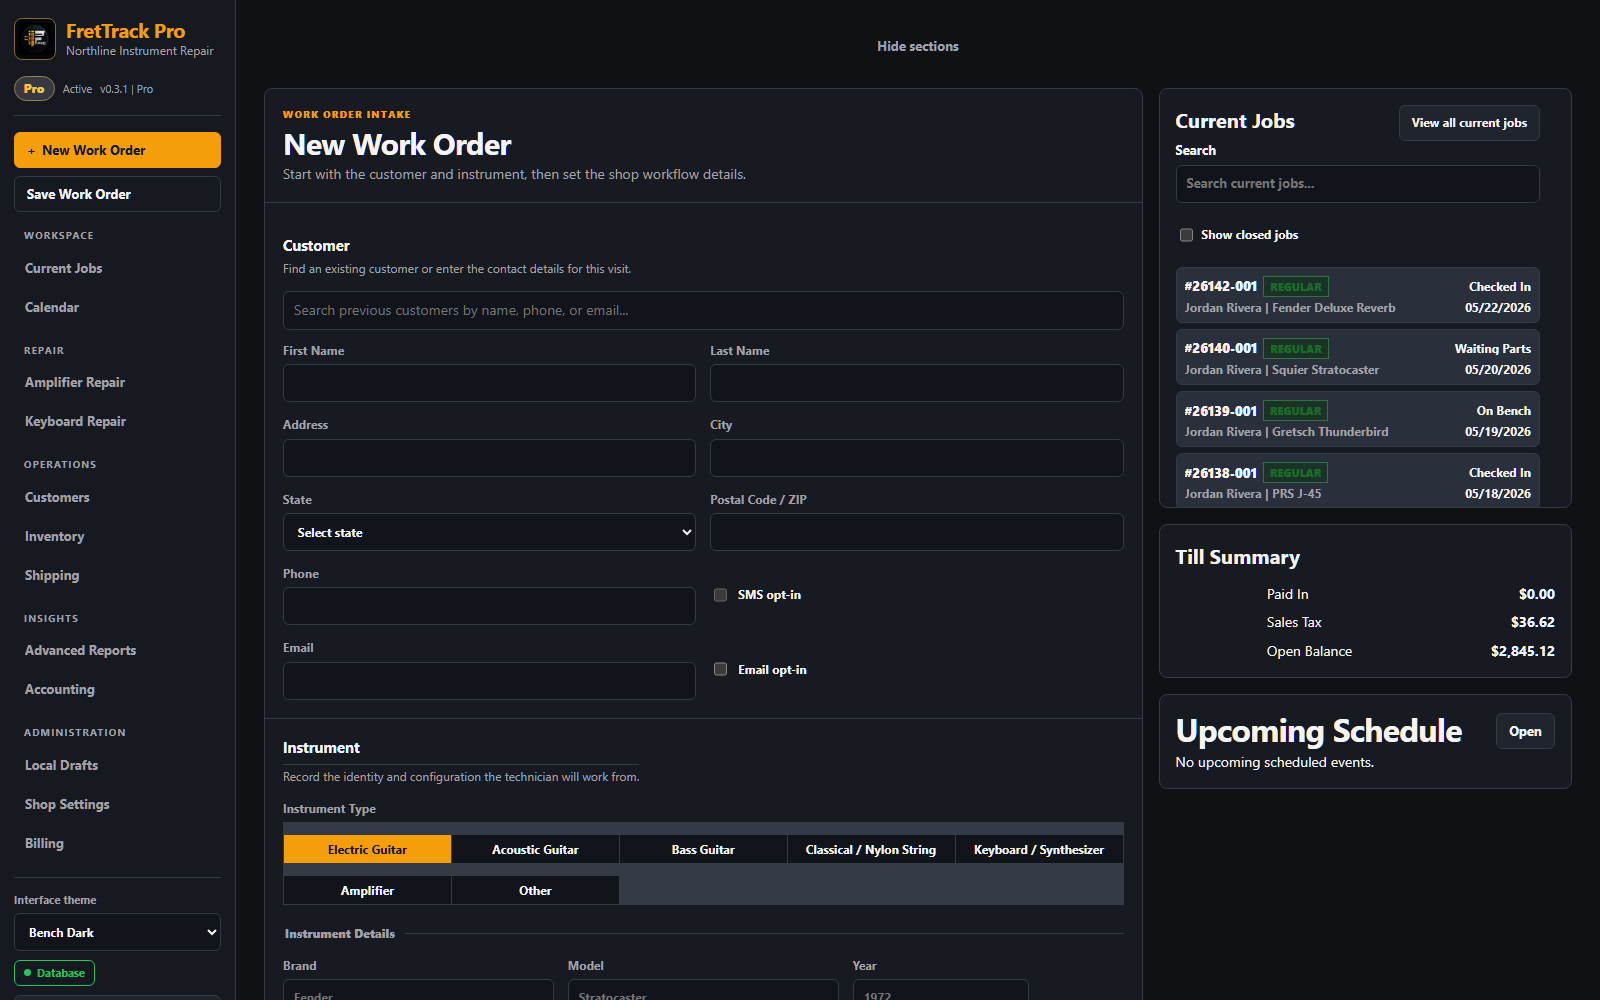Select Electric Guitar instrument type
Screen dimensions: 1600x1000
(367, 849)
